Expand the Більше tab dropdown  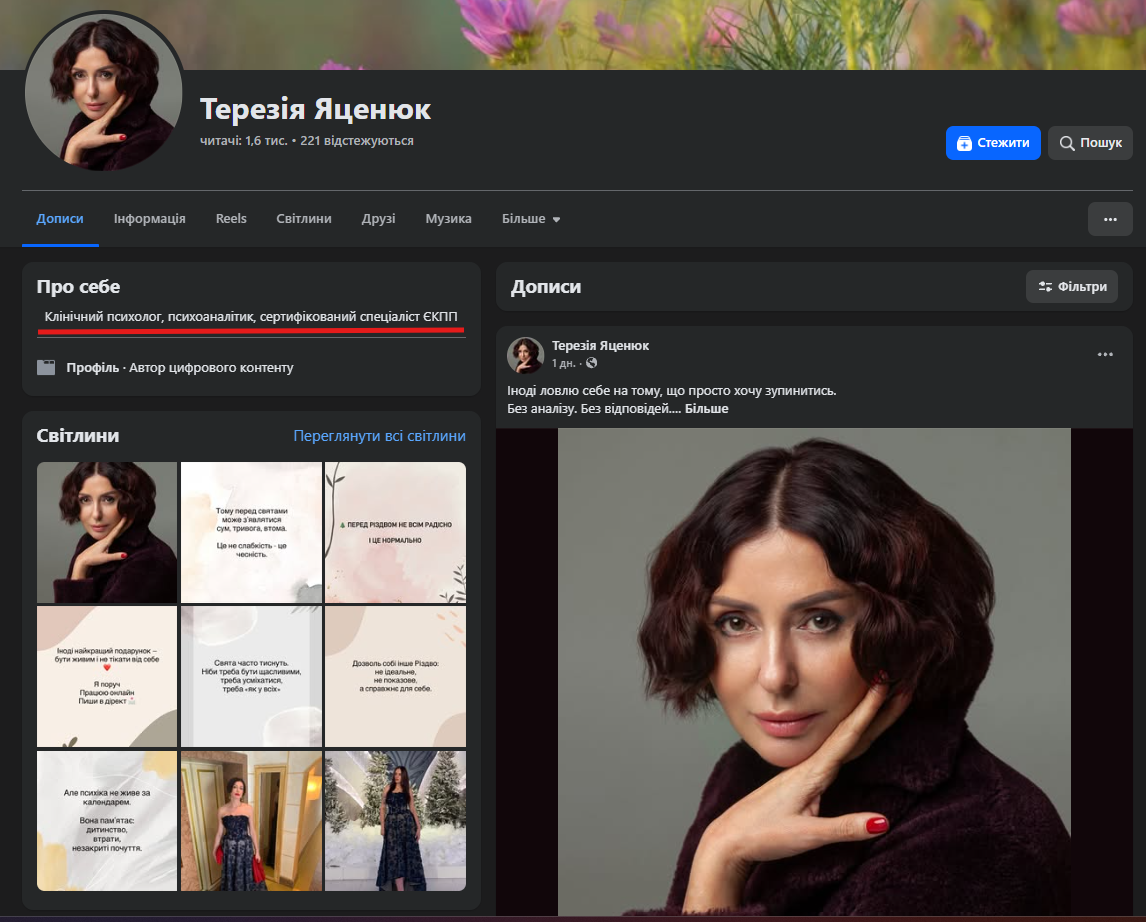coord(531,219)
